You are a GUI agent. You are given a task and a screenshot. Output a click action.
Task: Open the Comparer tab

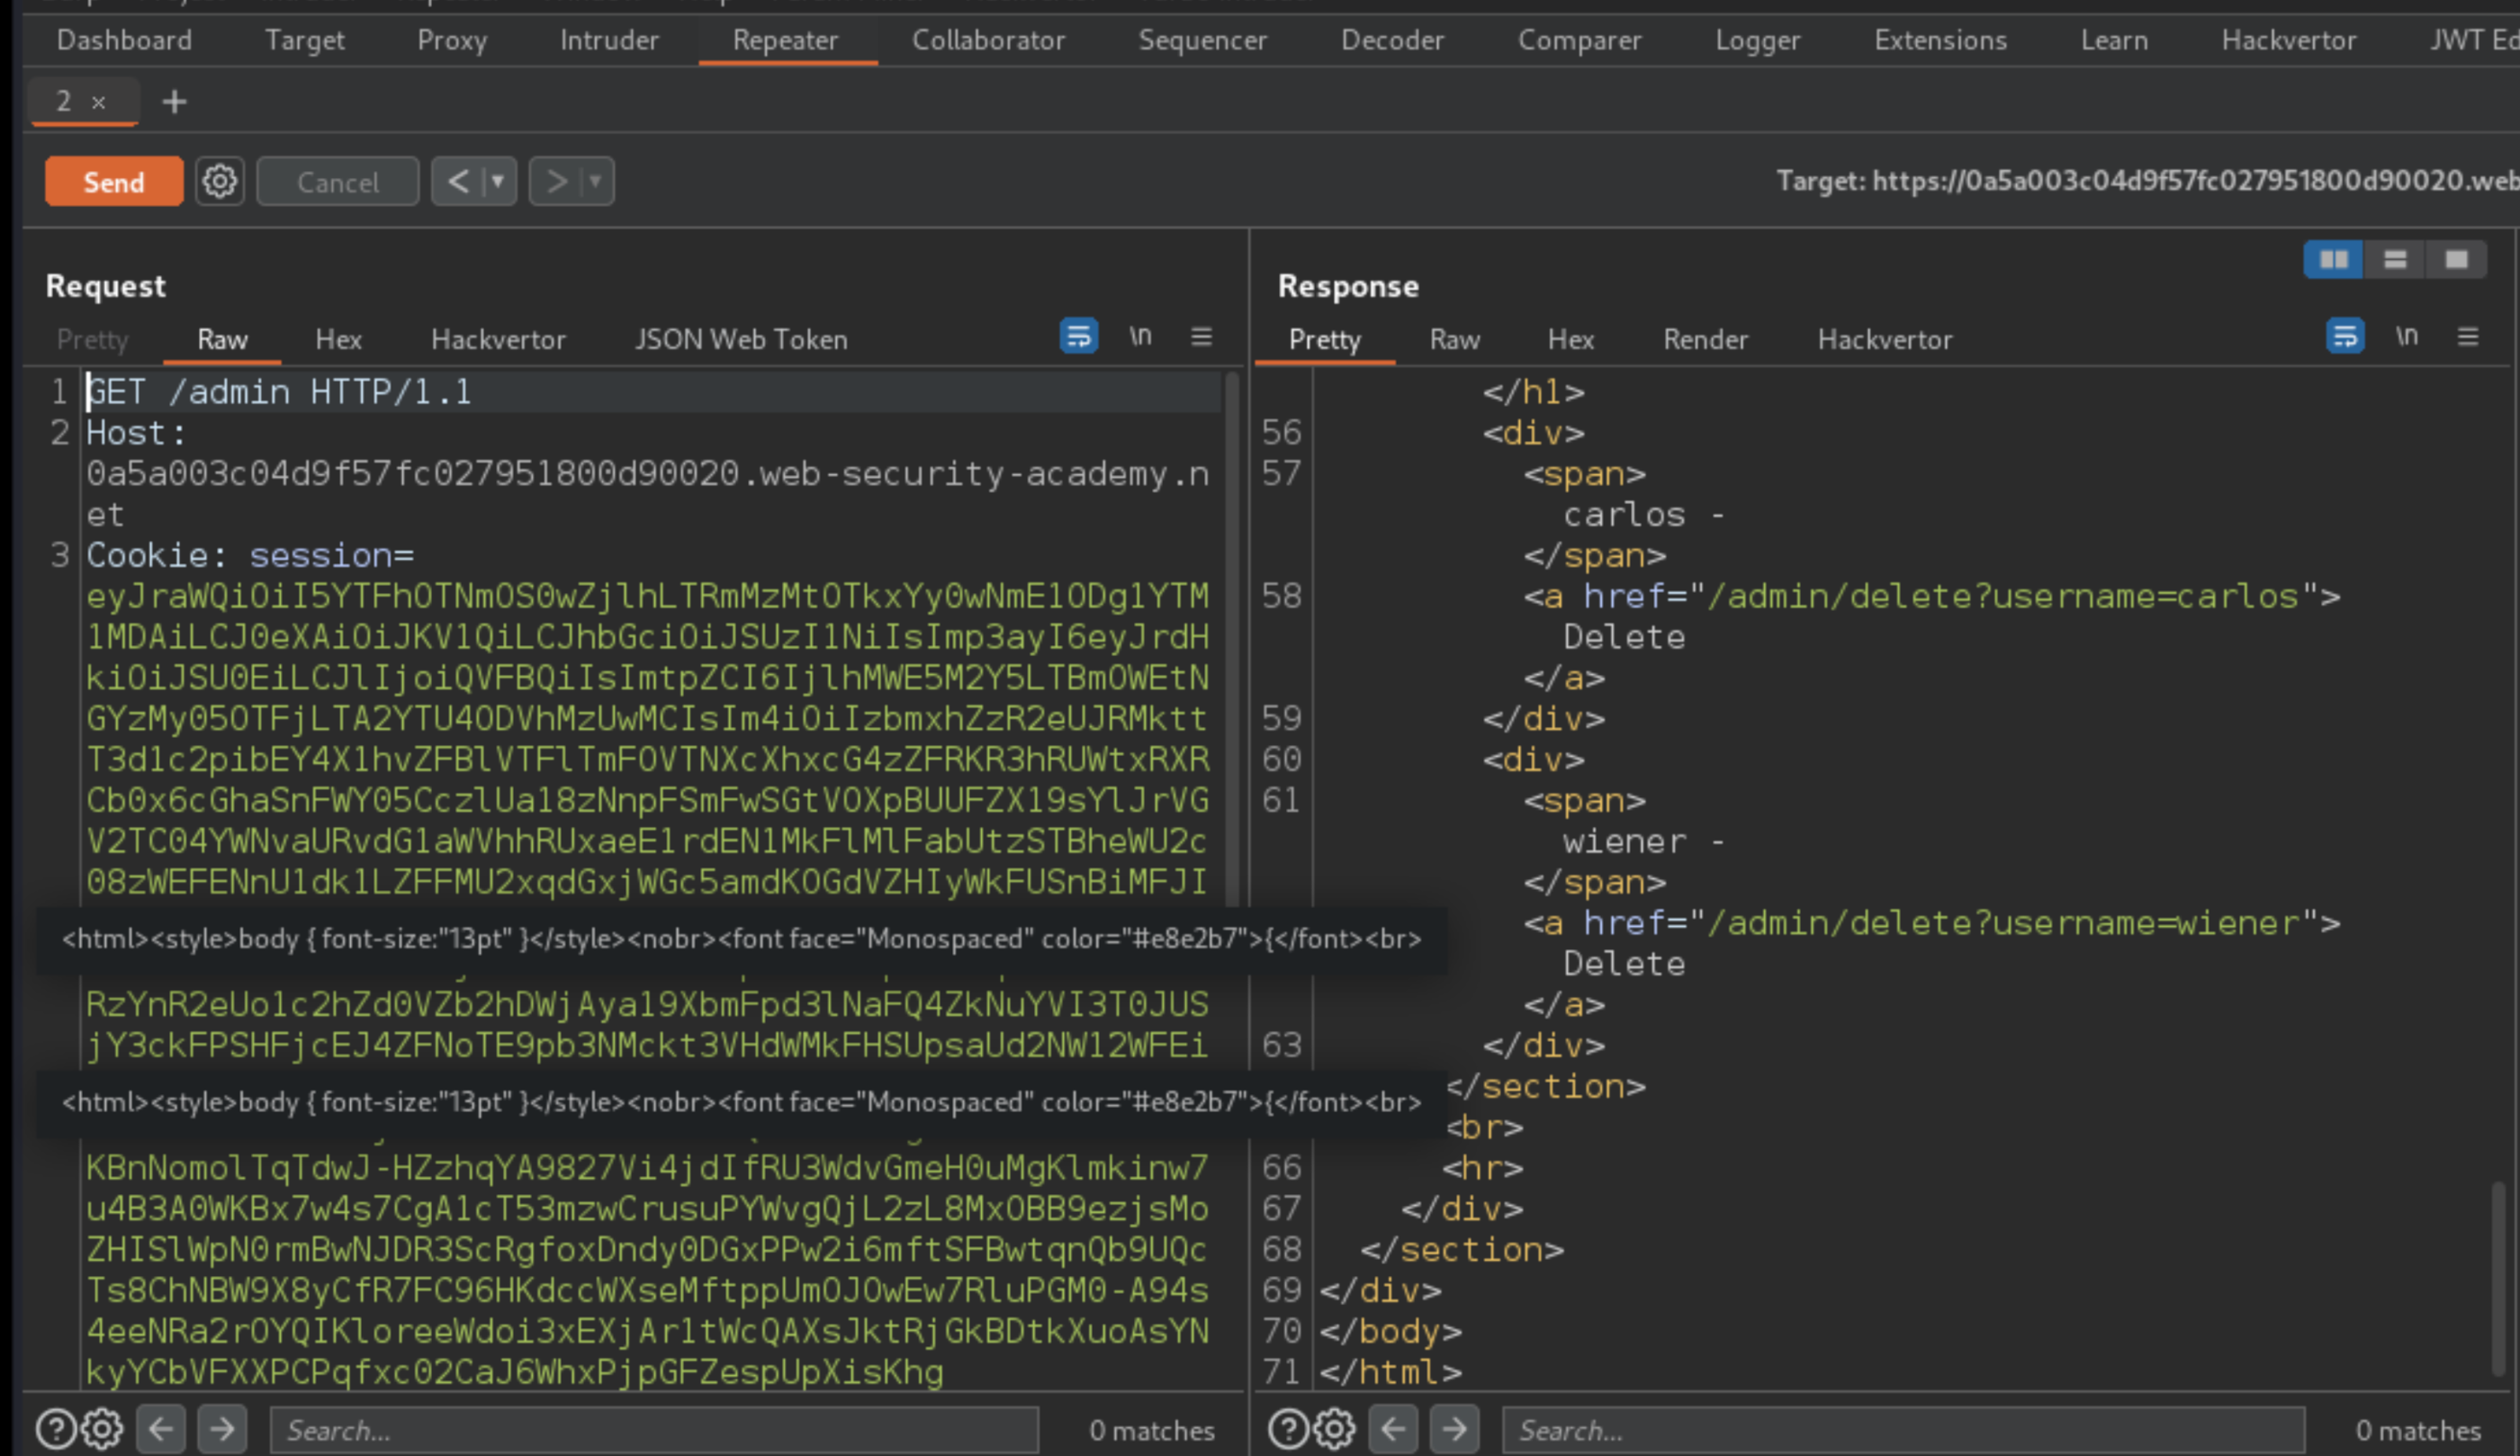(x=1579, y=40)
